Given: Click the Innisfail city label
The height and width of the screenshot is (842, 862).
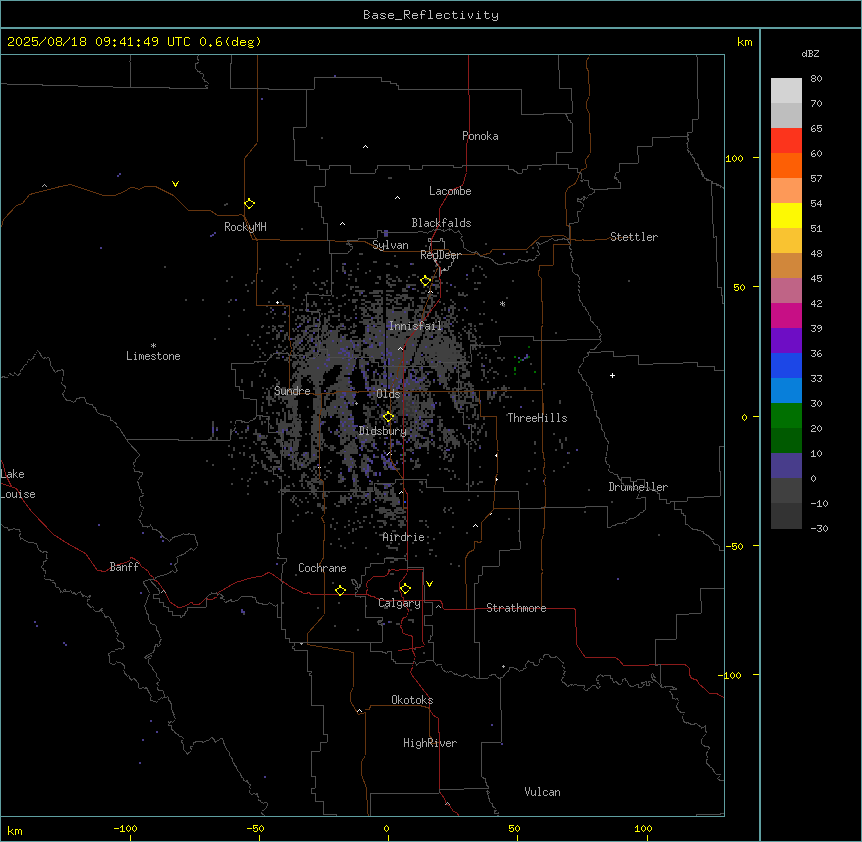Looking at the screenshot, I should coord(415,326).
